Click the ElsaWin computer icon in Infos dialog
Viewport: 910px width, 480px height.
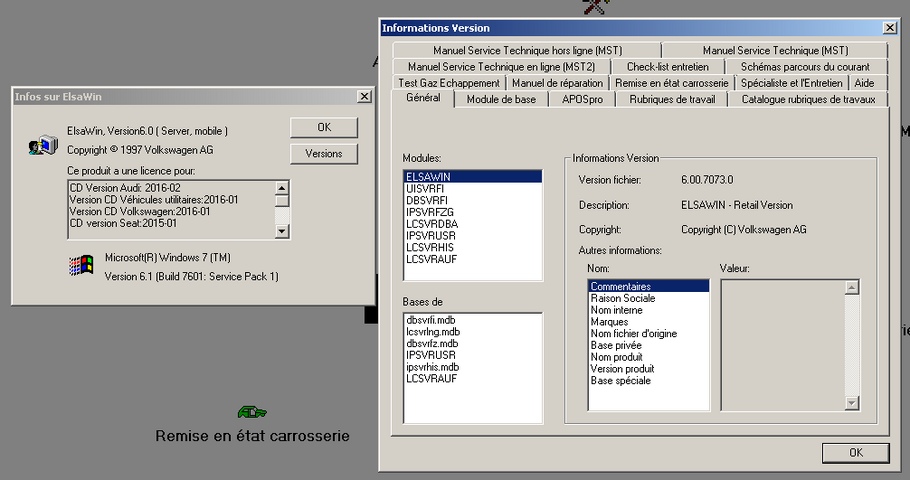[x=44, y=145]
